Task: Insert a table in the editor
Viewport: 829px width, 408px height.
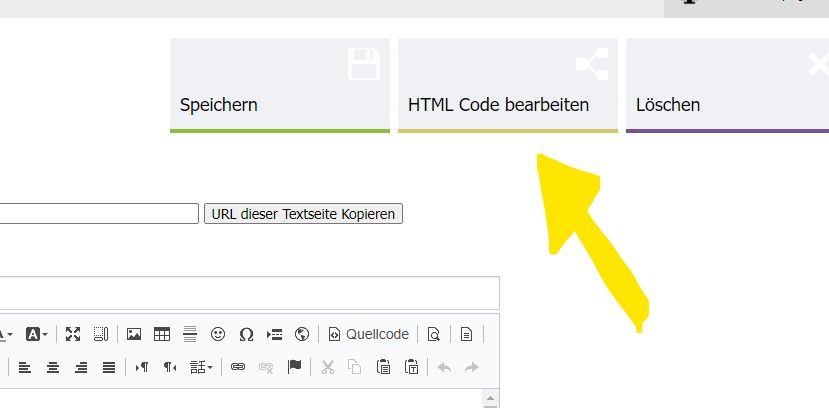Action: [x=162, y=334]
